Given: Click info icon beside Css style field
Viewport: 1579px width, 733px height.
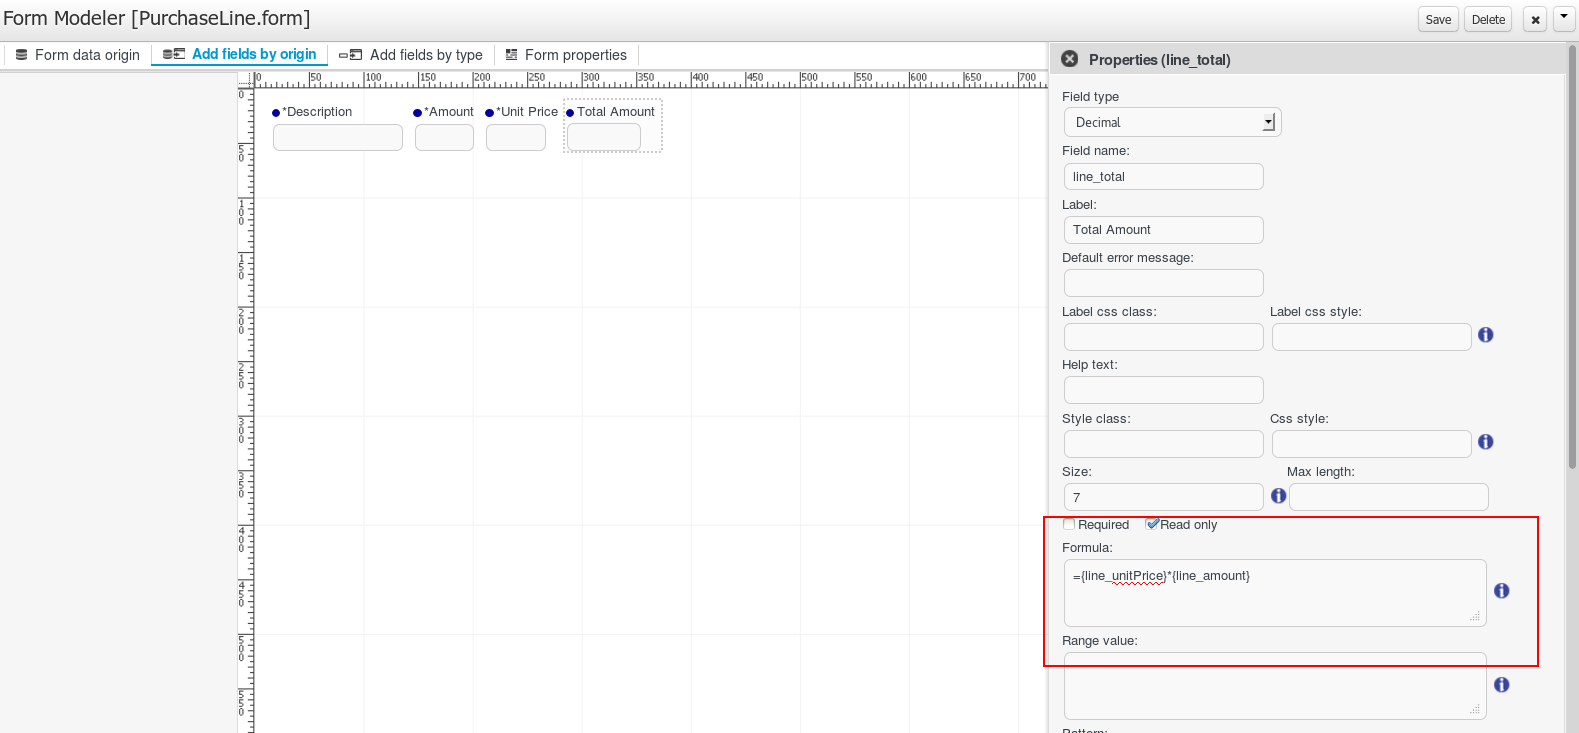Looking at the screenshot, I should tap(1485, 442).
